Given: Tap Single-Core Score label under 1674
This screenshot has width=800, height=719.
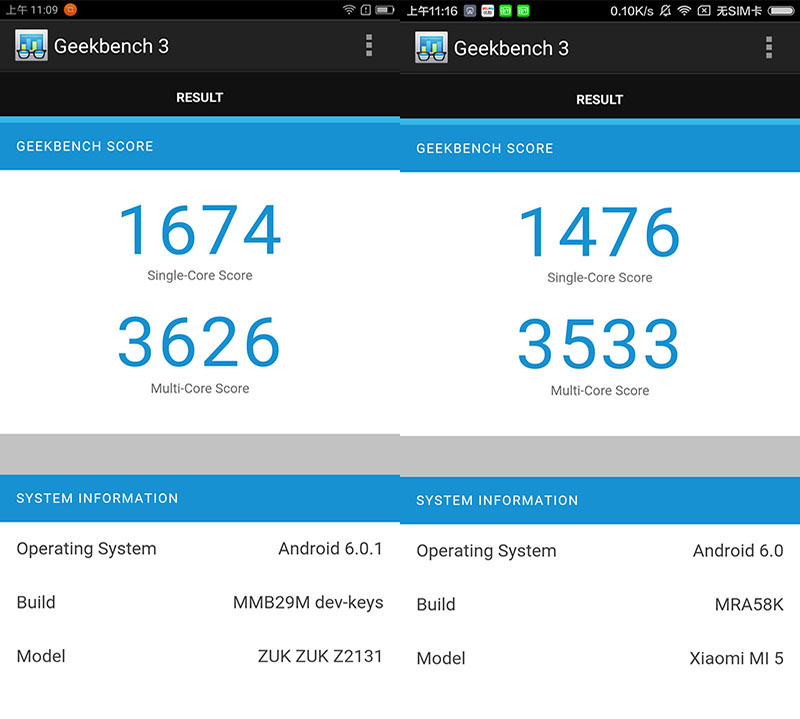Looking at the screenshot, I should coord(200,276).
